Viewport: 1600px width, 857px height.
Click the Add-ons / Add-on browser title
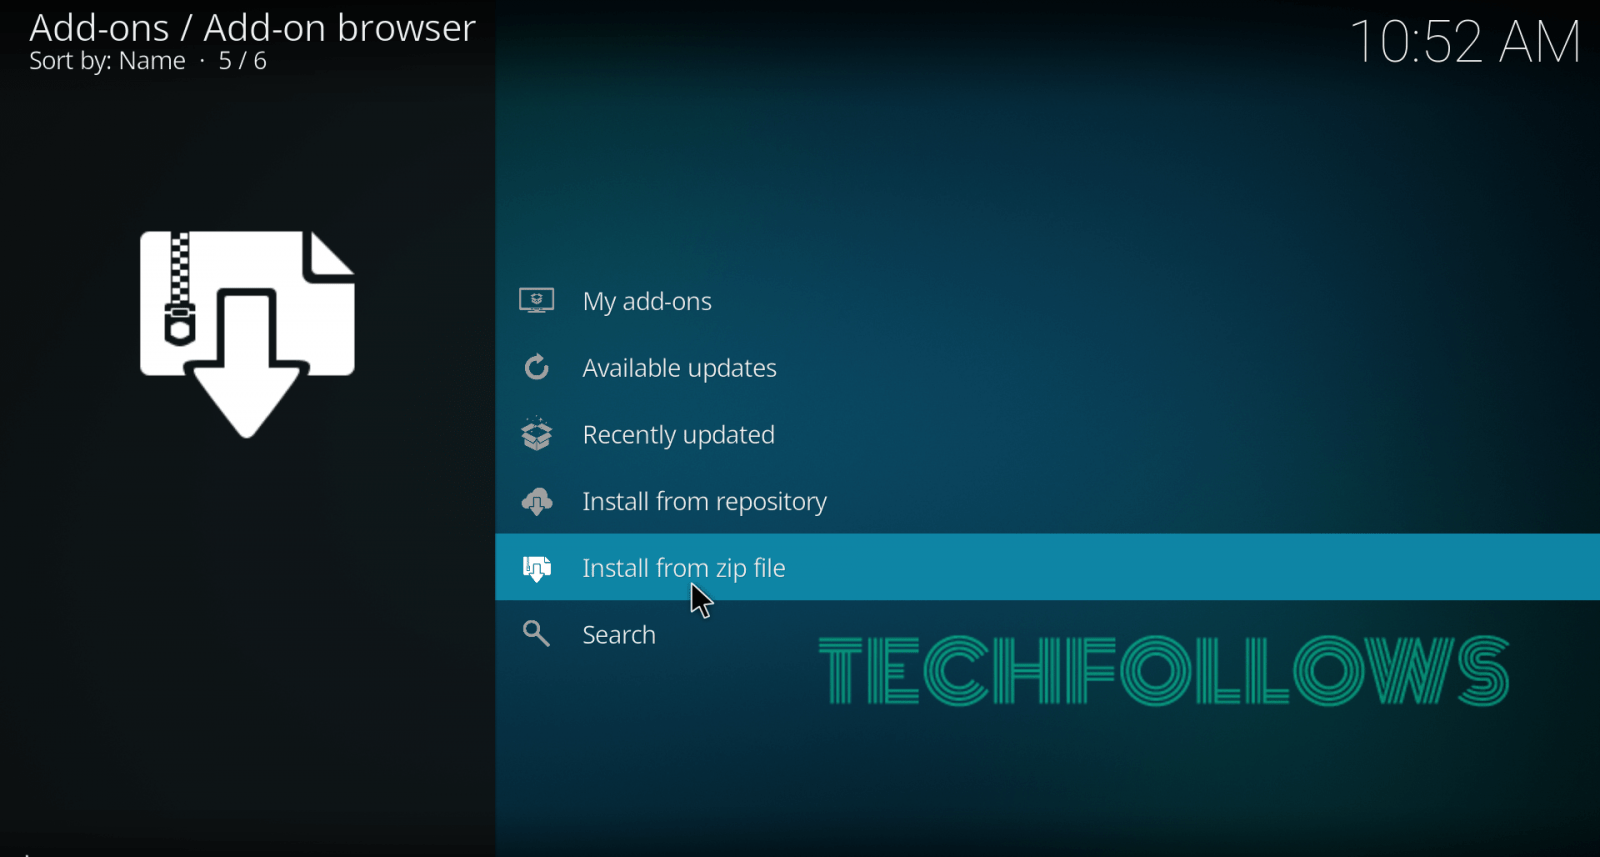[x=252, y=28]
